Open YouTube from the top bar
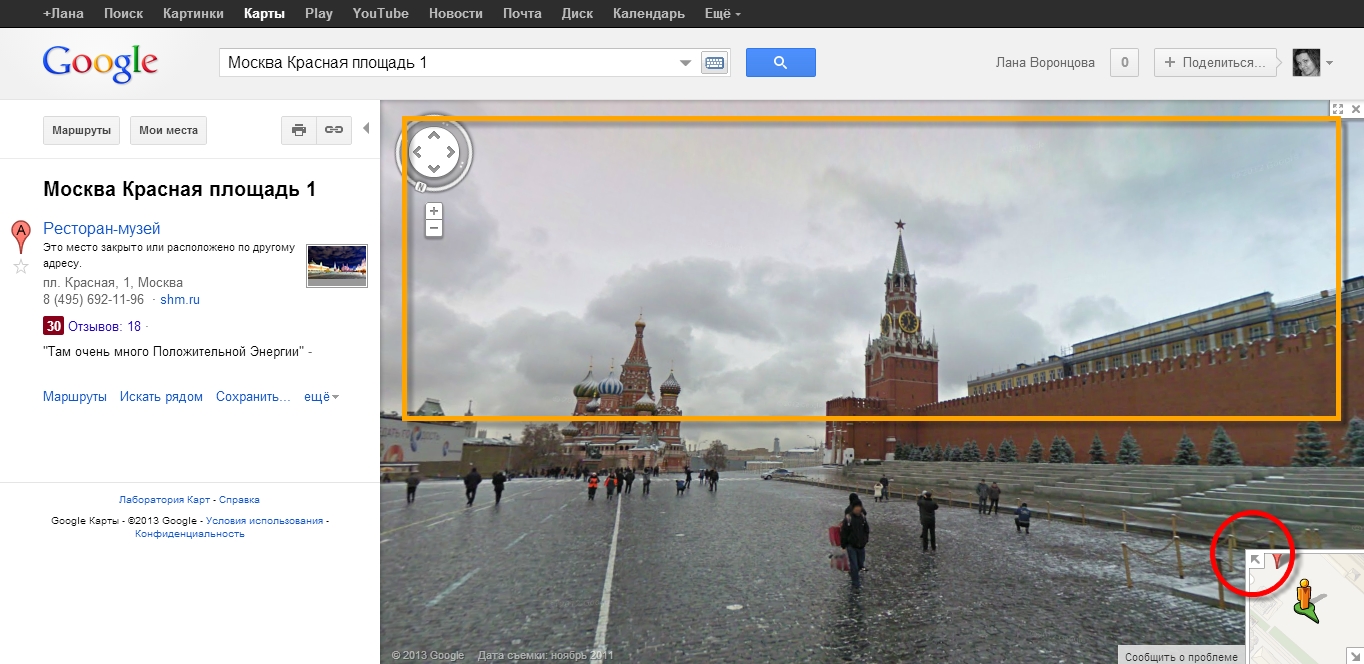This screenshot has width=1364, height=664. click(x=381, y=14)
